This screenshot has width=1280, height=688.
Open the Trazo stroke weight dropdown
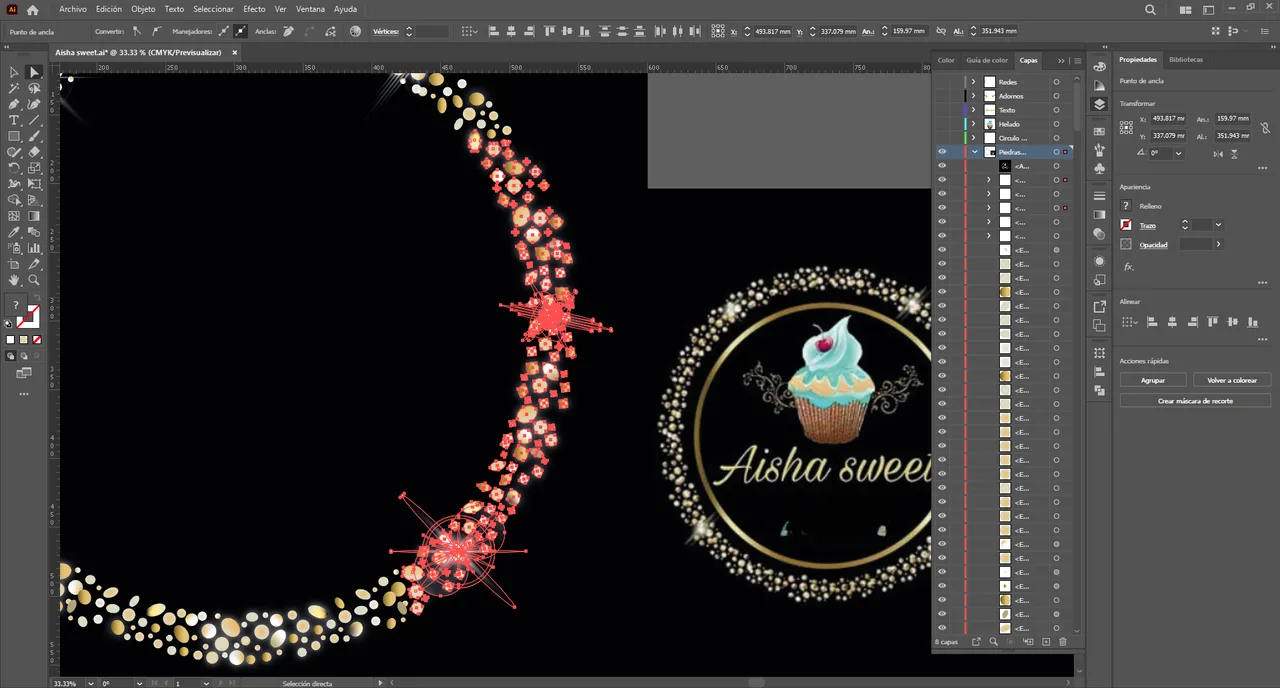[x=1218, y=225]
